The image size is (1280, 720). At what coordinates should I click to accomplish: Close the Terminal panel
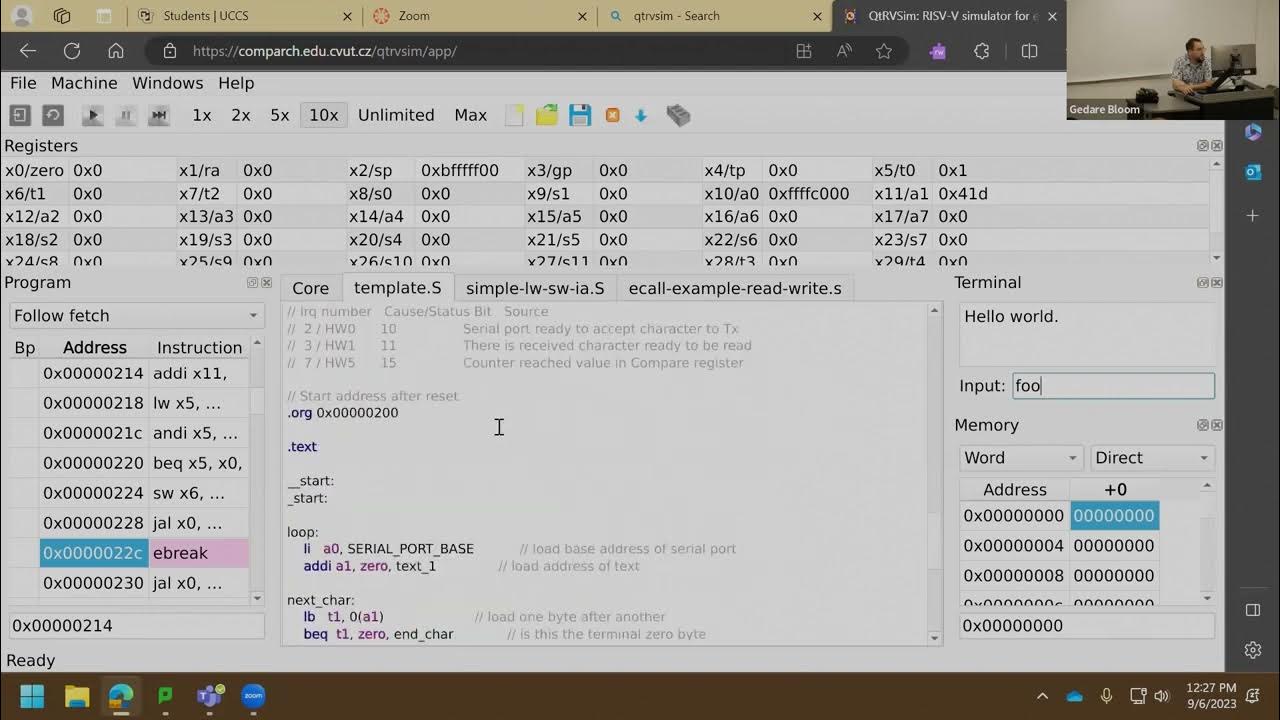coord(1217,283)
